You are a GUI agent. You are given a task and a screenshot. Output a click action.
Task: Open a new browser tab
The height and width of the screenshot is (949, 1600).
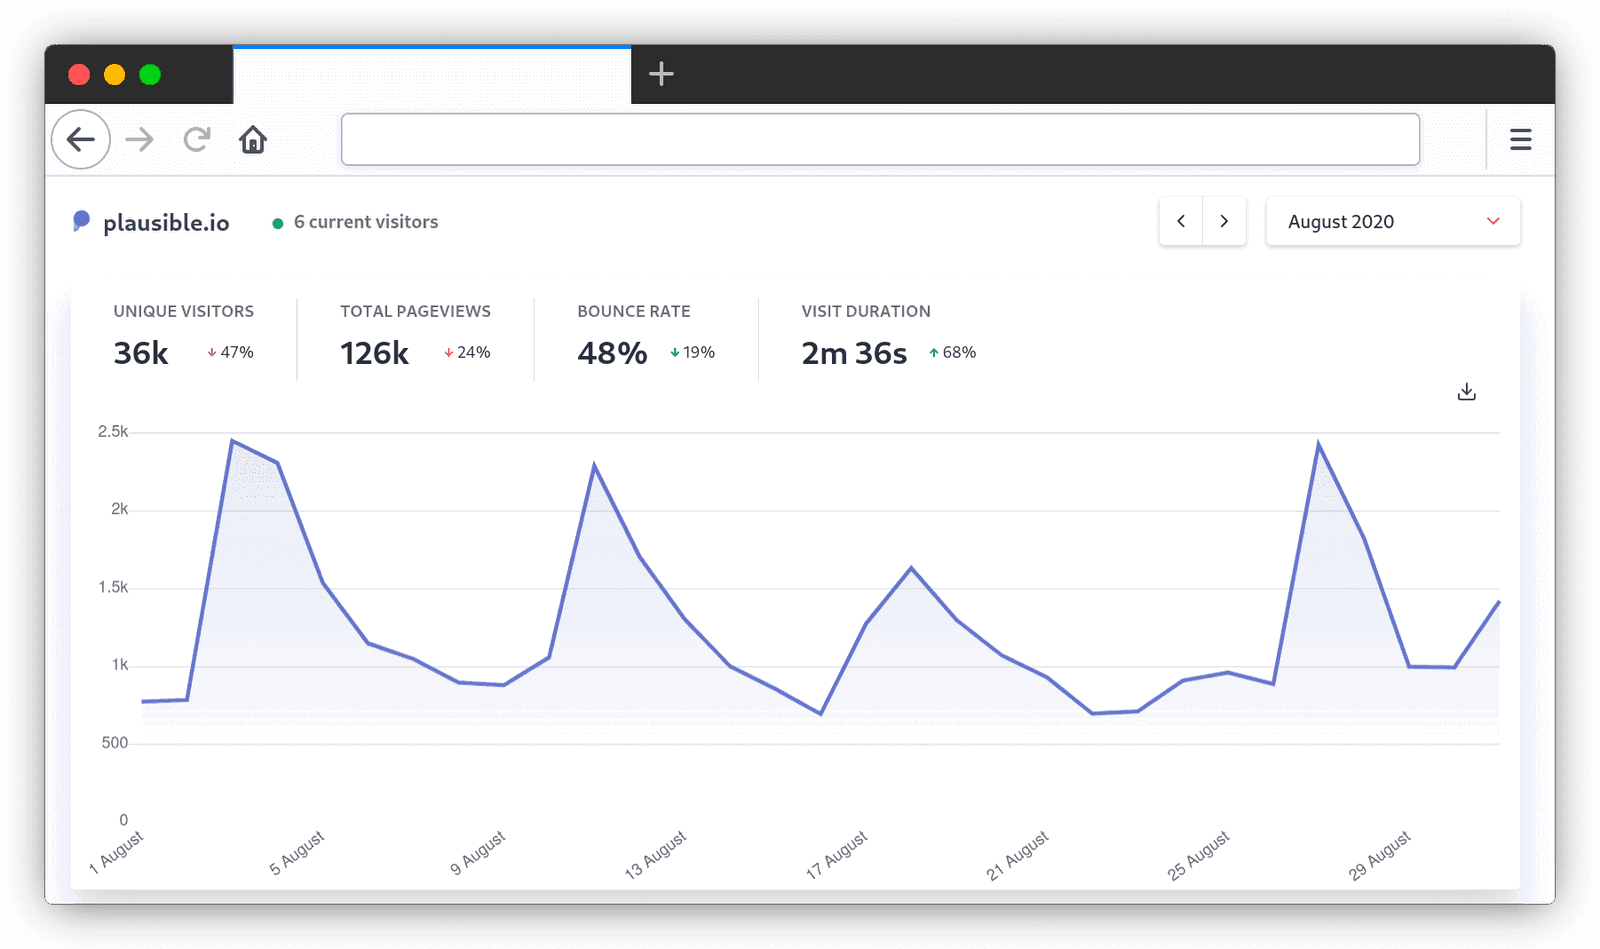point(660,74)
